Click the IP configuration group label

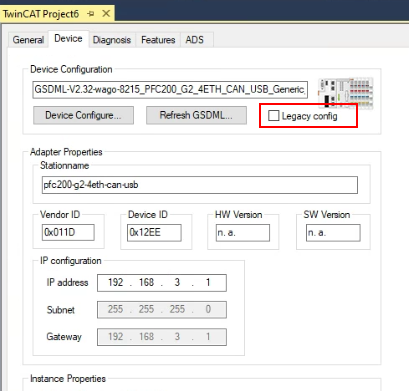click(x=71, y=261)
